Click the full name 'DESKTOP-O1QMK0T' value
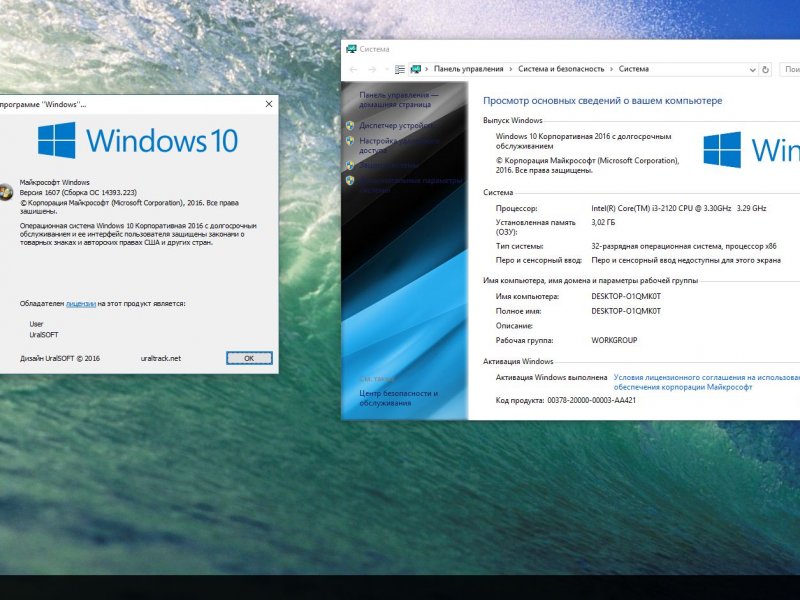The image size is (800, 600). pos(626,311)
